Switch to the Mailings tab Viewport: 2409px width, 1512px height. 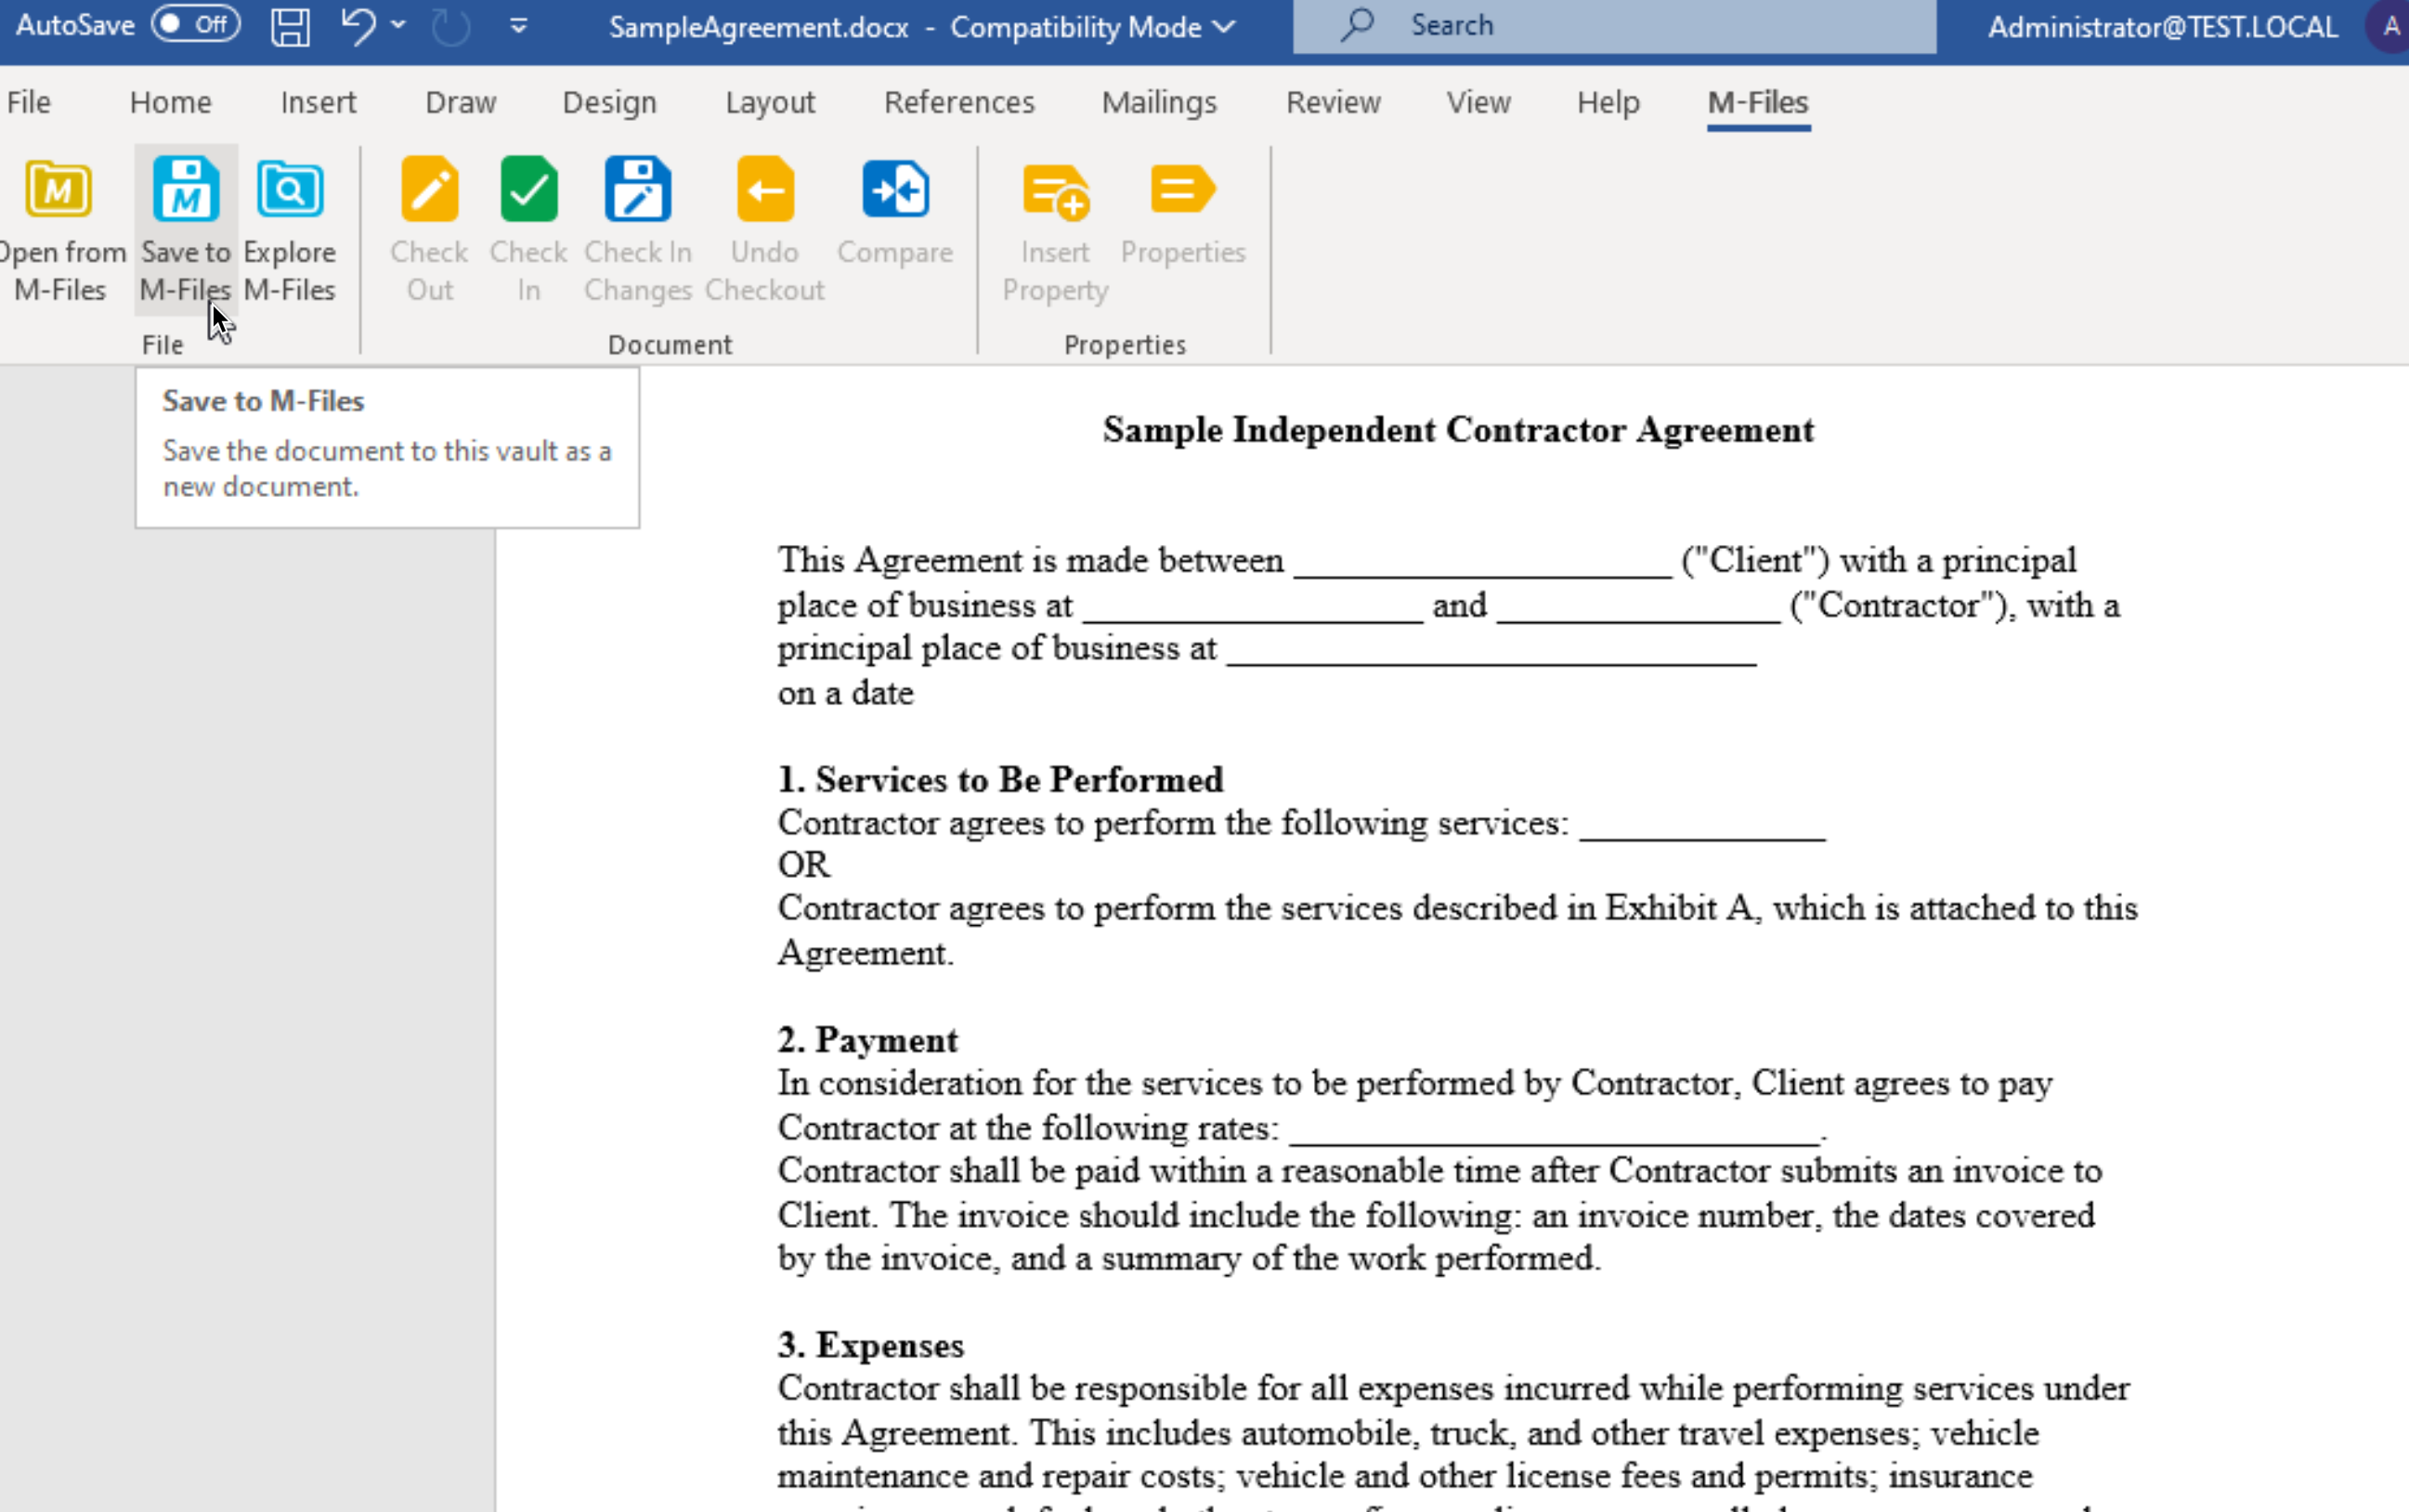pos(1159,102)
